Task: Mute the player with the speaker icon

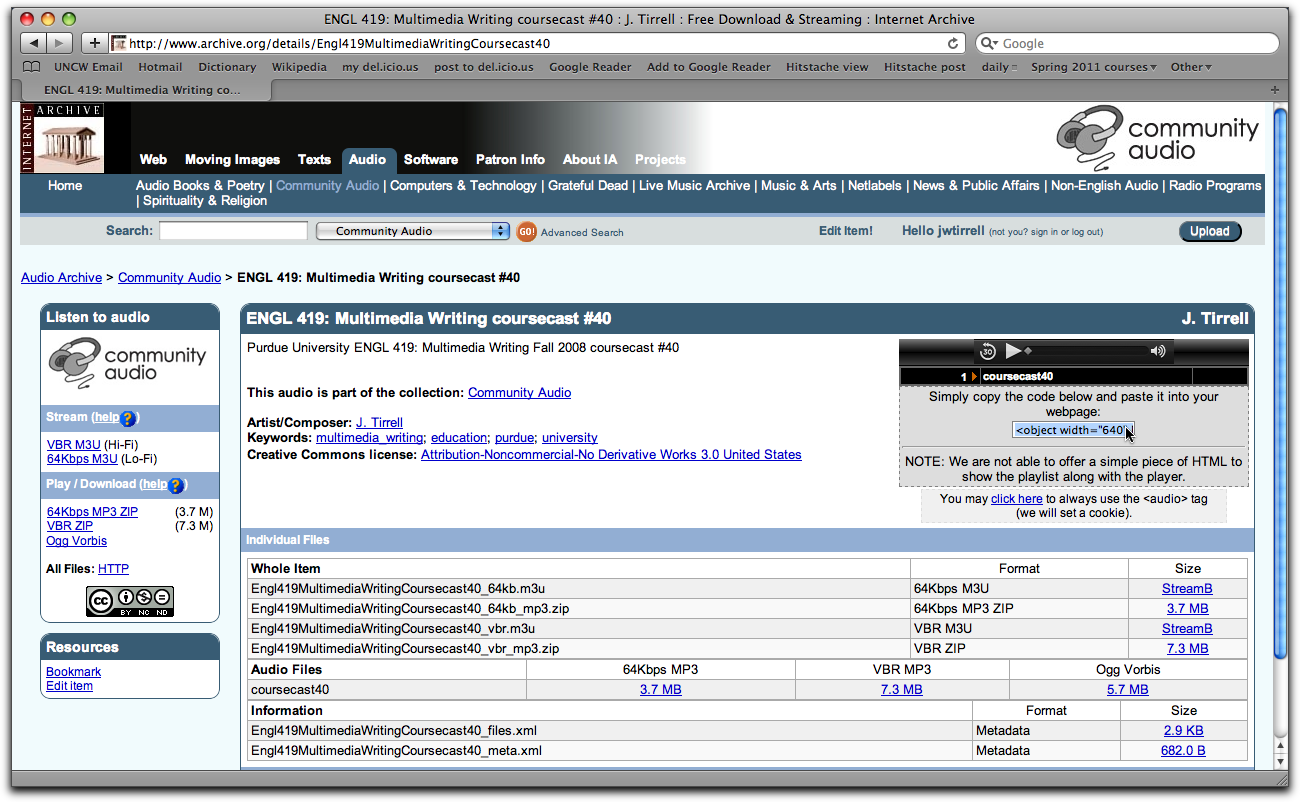Action: point(1158,351)
